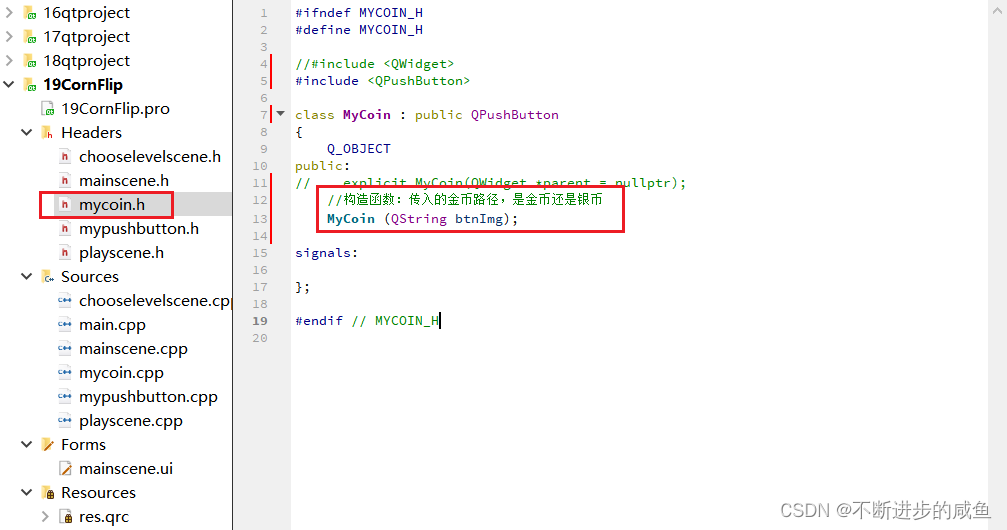Click the Forms folder icon

click(48, 445)
